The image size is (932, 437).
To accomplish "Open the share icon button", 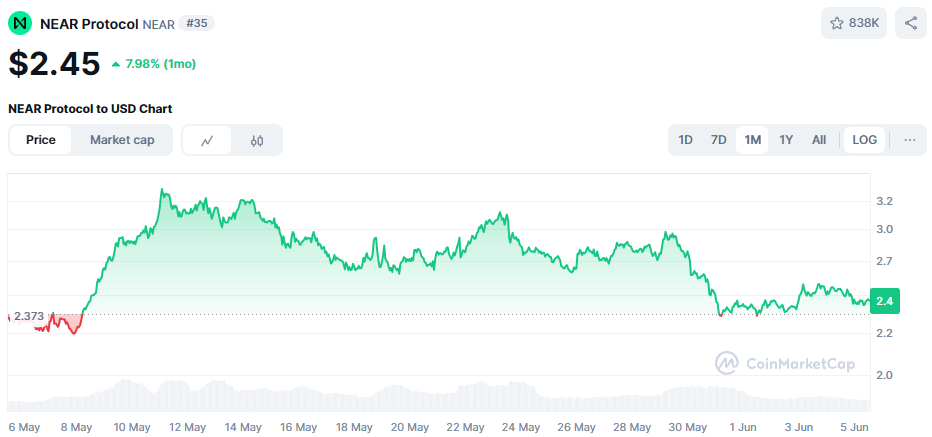I will pyautogui.click(x=911, y=23).
